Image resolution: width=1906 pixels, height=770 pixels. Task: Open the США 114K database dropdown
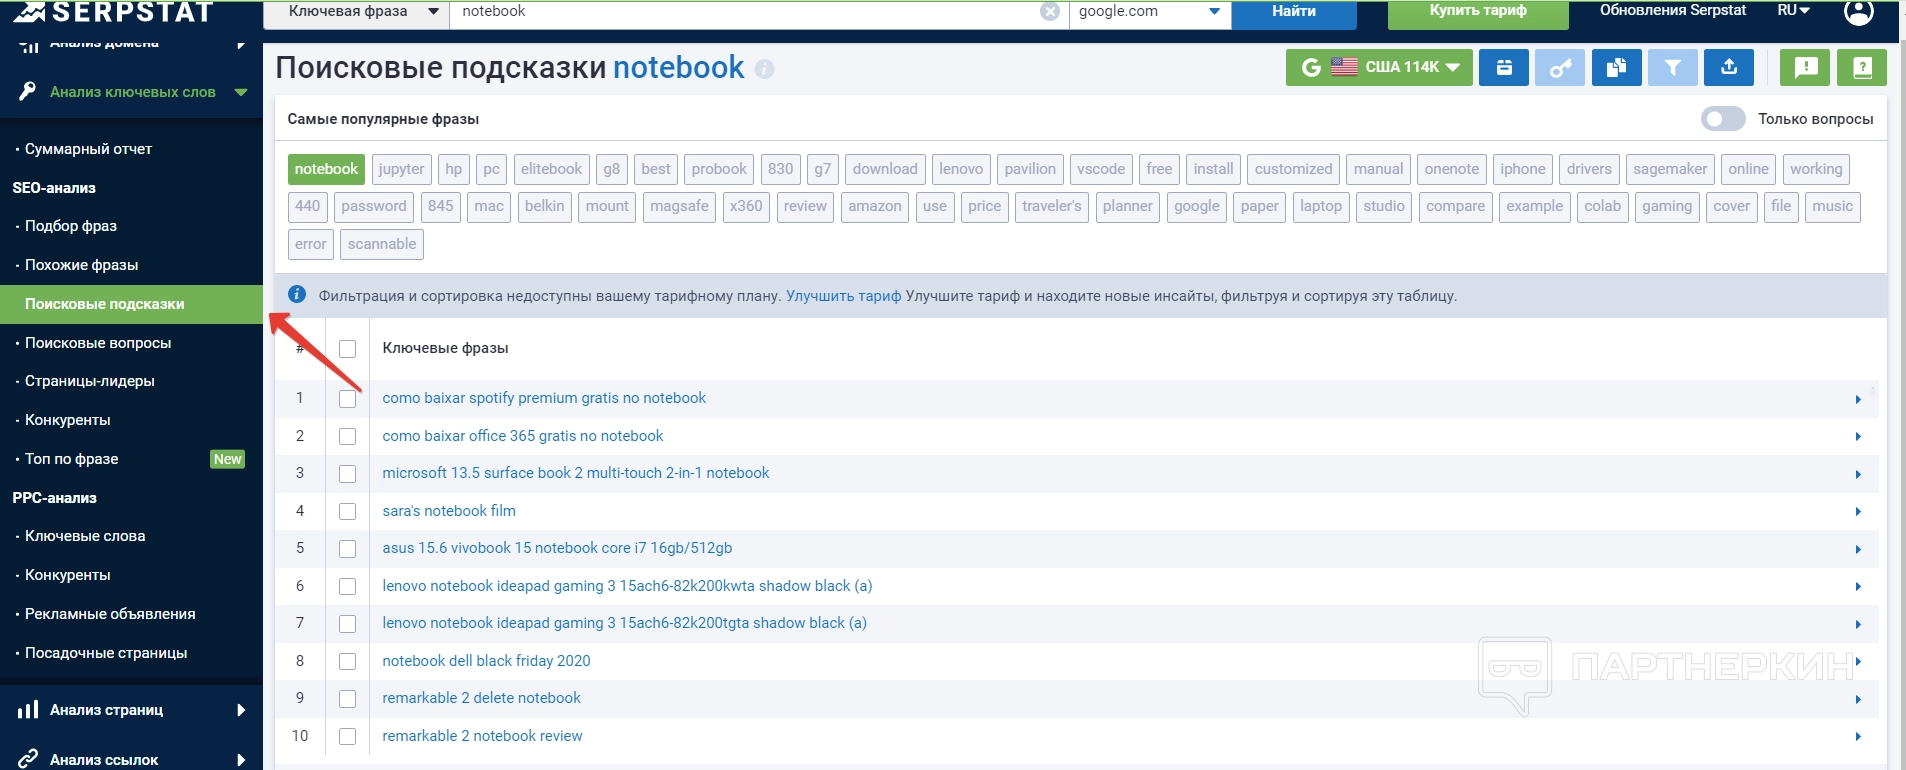(x=1379, y=67)
